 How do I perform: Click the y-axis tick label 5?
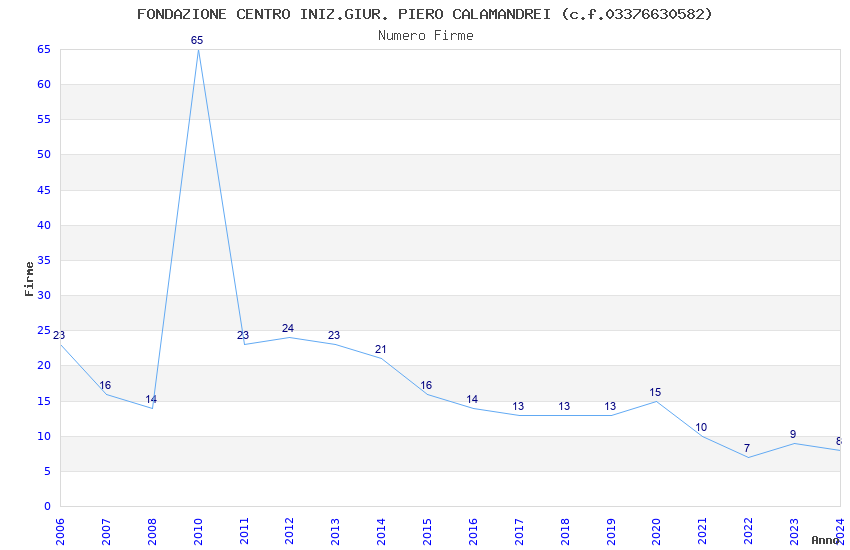(x=47, y=471)
